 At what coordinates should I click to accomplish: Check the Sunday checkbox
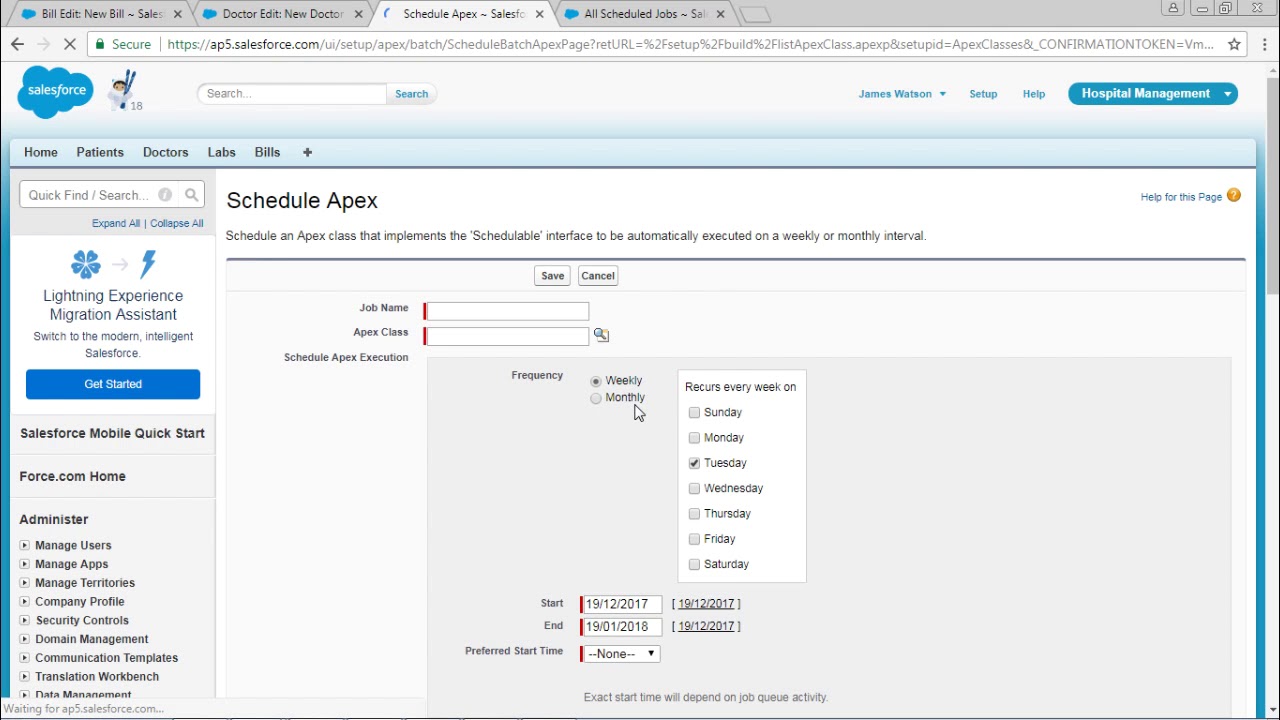pyautogui.click(x=694, y=412)
